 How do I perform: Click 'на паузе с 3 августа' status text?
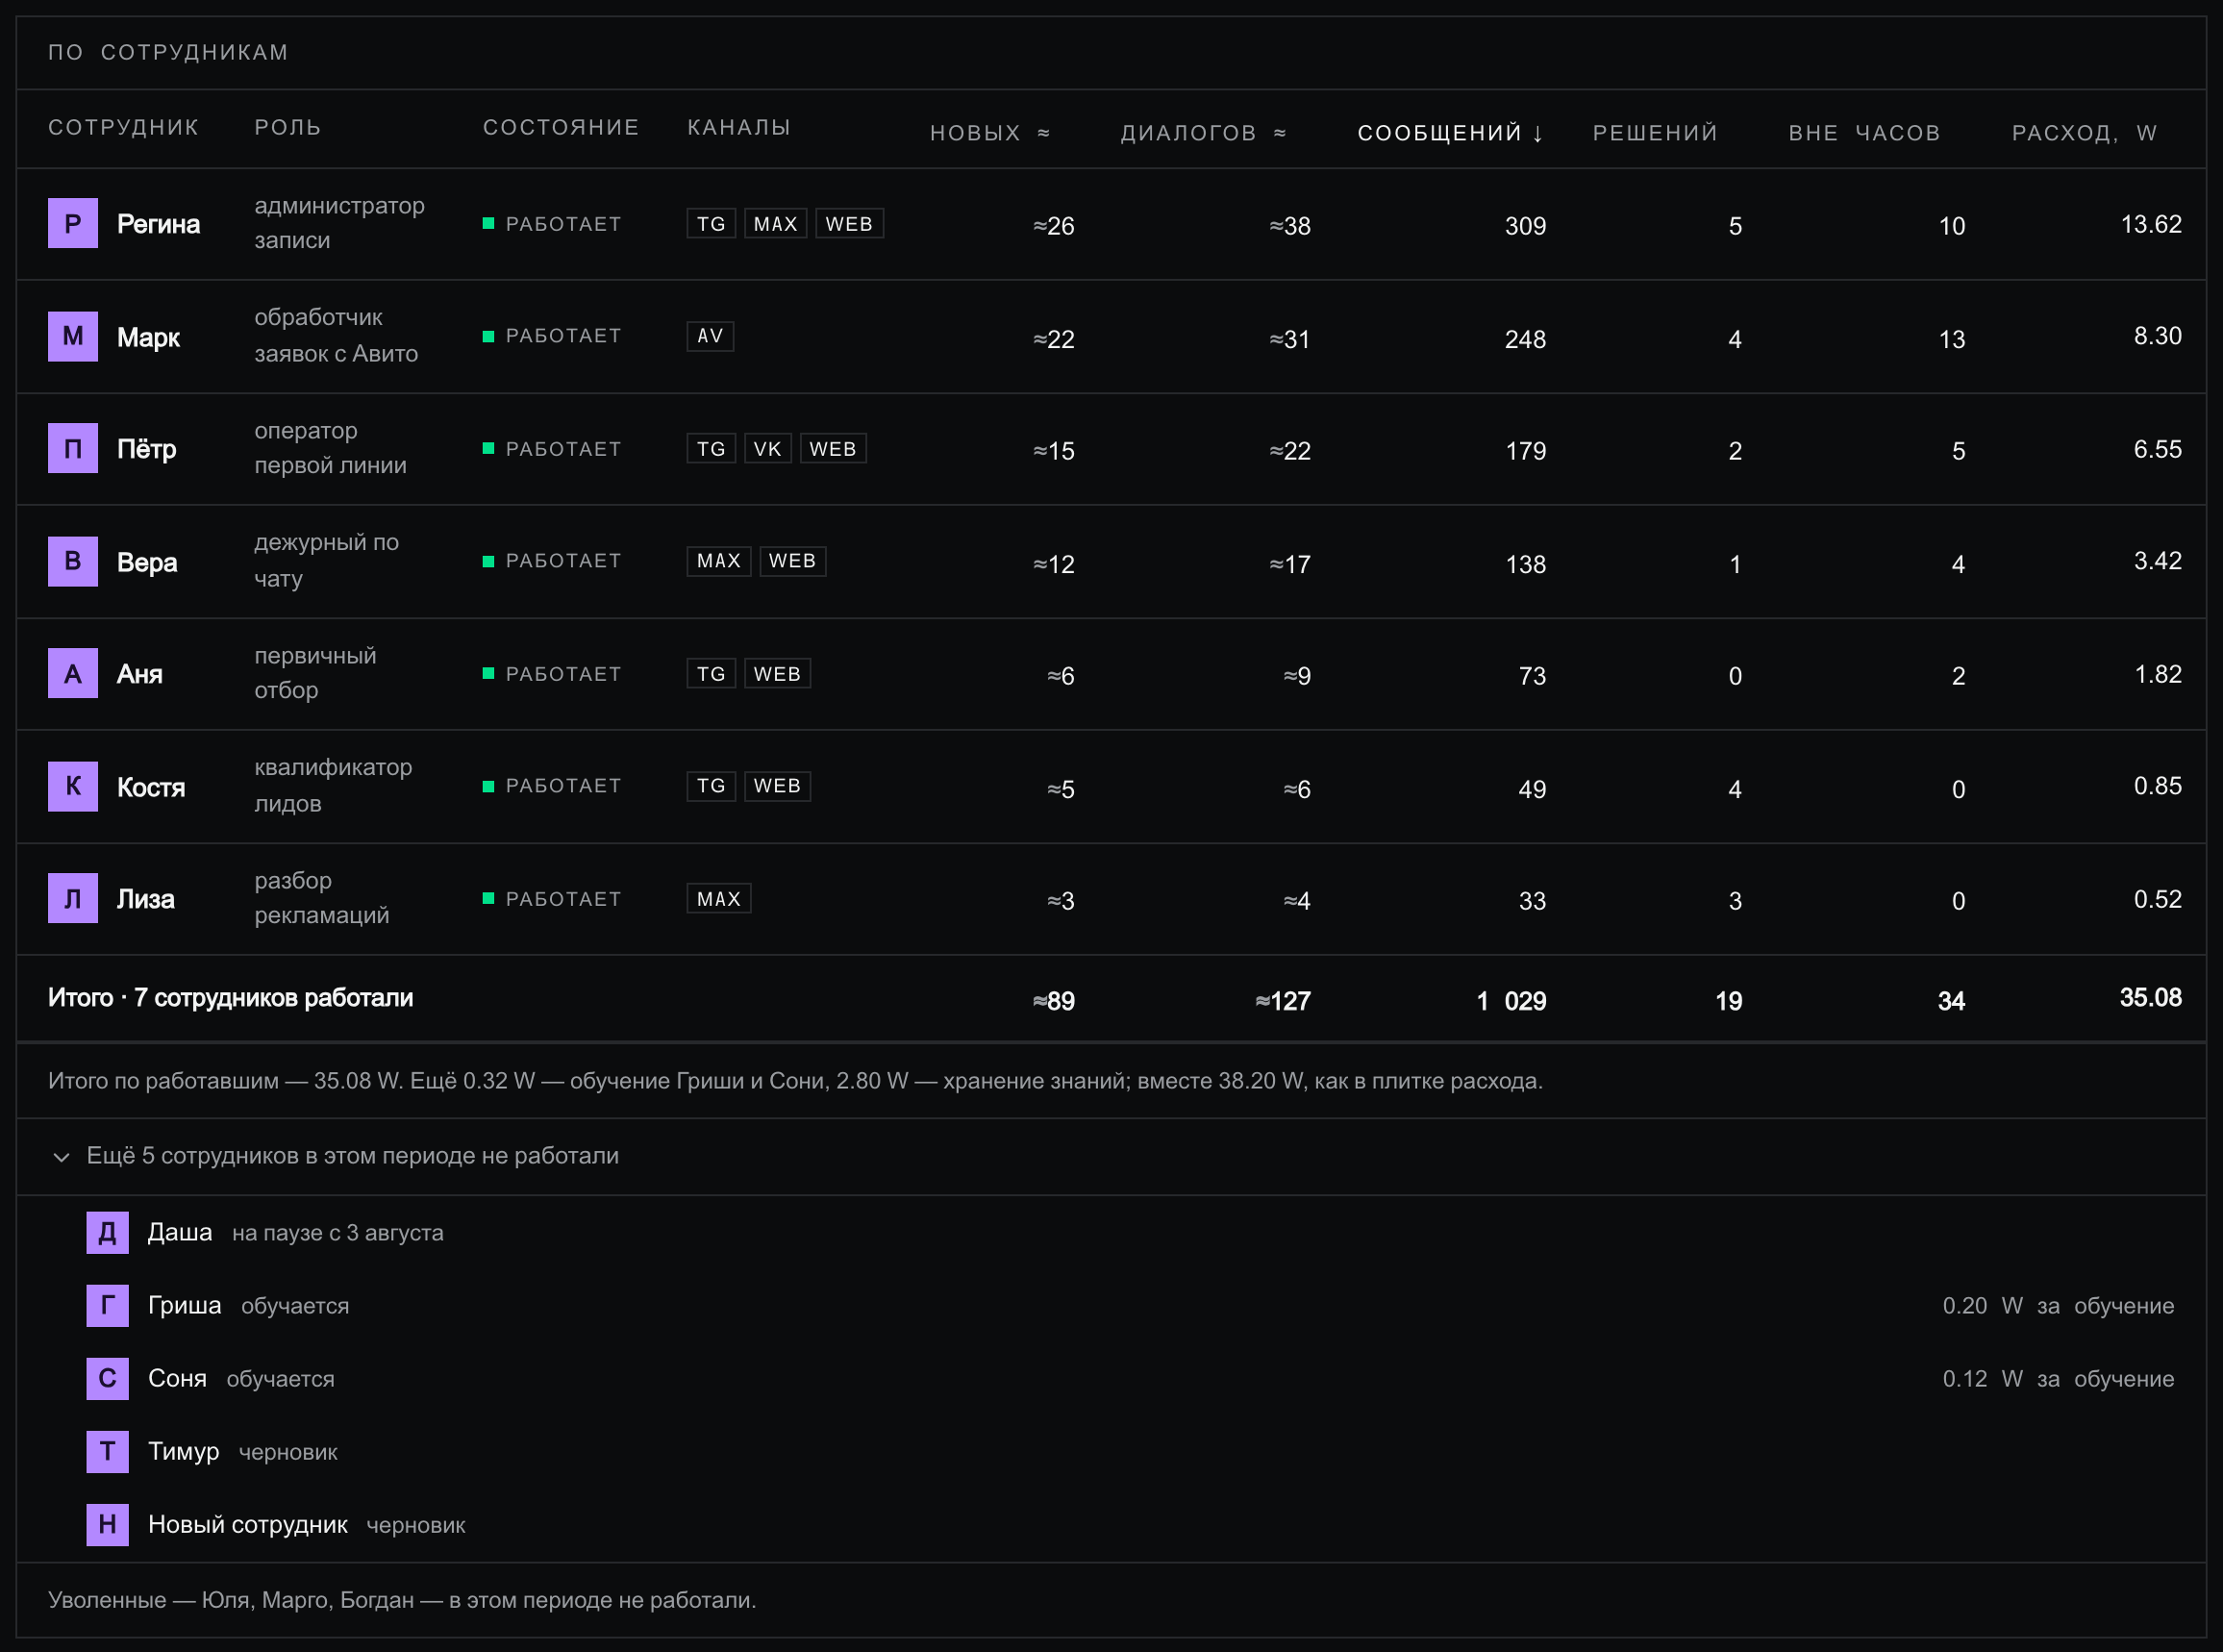tap(338, 1233)
